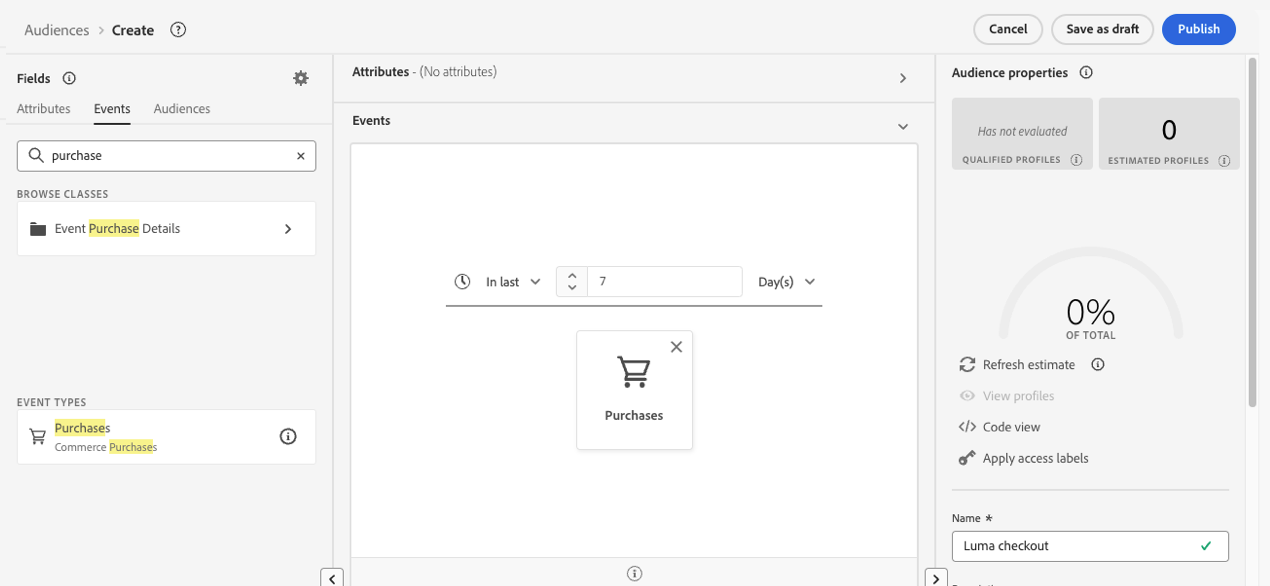The width and height of the screenshot is (1270, 586).
Task: Click Apply access labels
Action: [x=1035, y=458]
